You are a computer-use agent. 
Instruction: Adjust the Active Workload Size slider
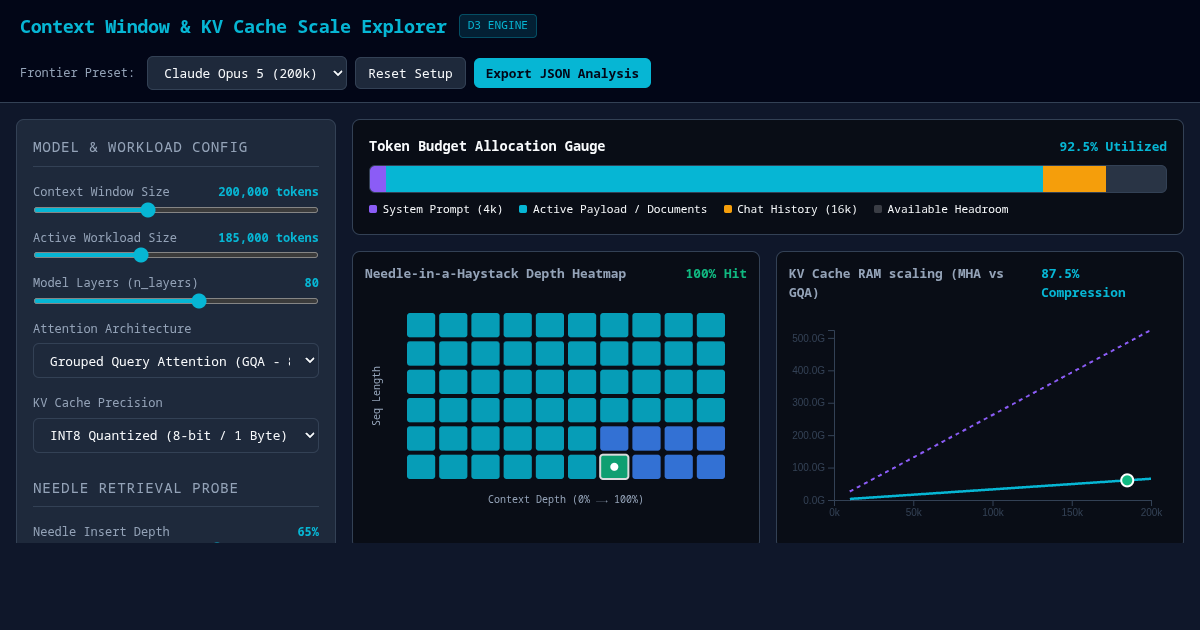[176, 255]
